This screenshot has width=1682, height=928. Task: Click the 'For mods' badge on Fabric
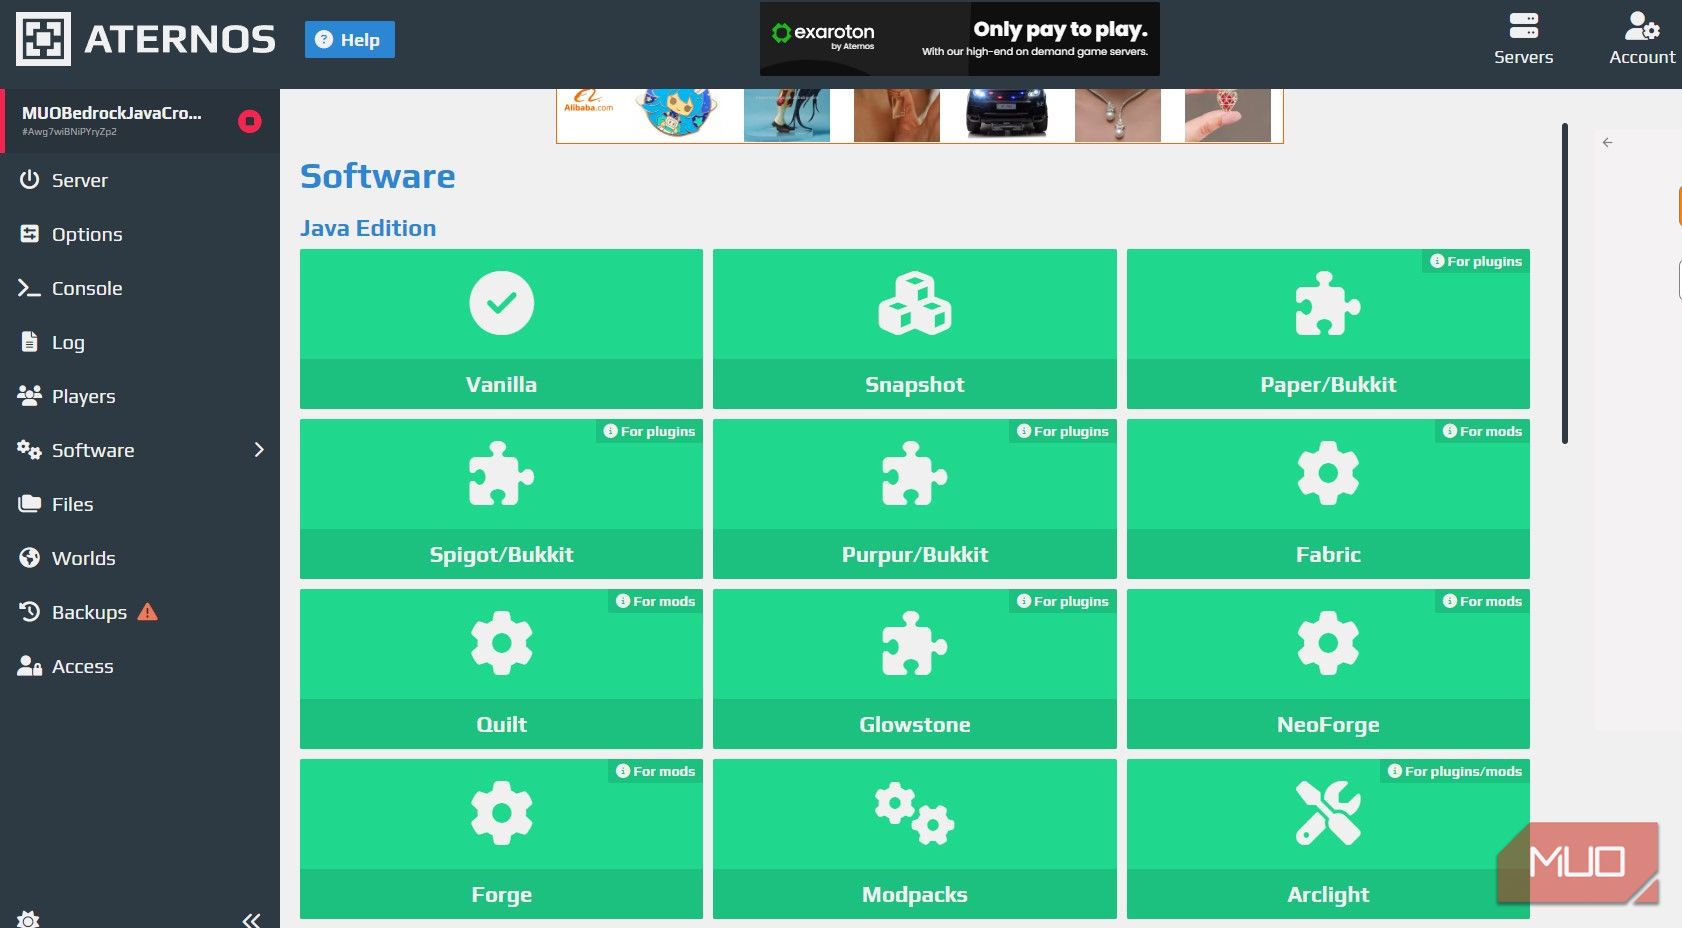pos(1480,432)
